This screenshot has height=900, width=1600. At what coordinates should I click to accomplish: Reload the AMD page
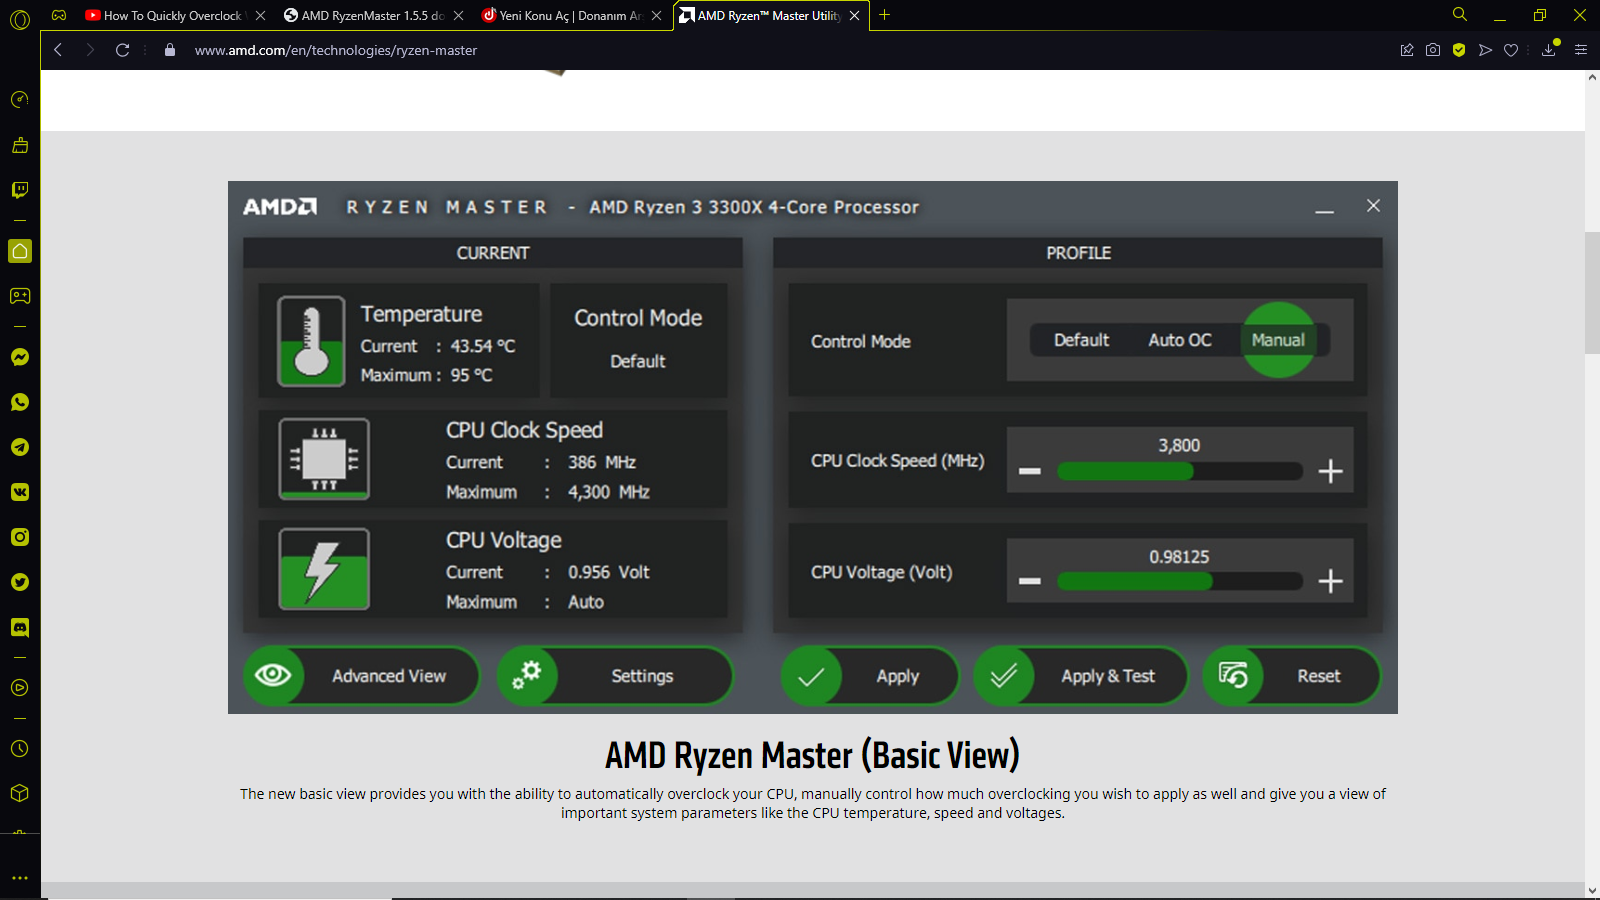pyautogui.click(x=122, y=50)
